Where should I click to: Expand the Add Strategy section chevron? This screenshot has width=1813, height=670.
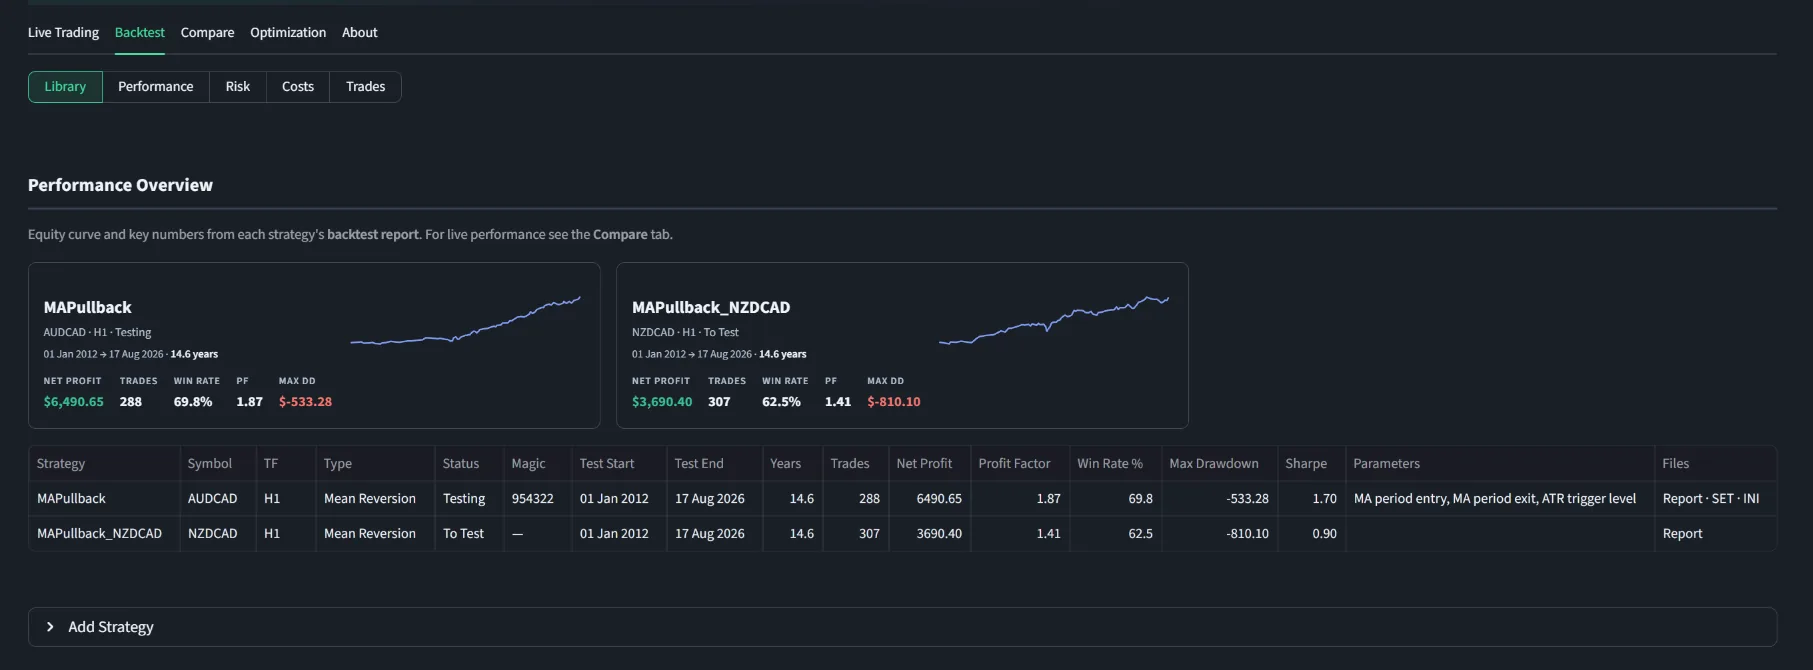coord(50,627)
